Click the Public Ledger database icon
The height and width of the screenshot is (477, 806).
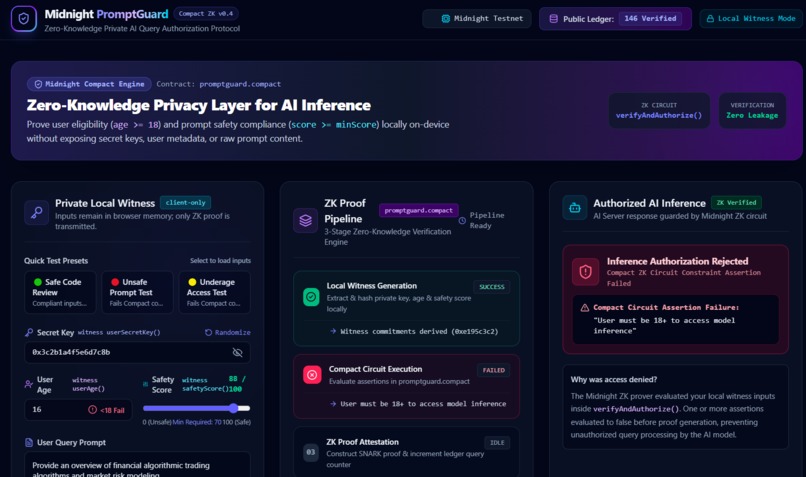click(x=554, y=19)
